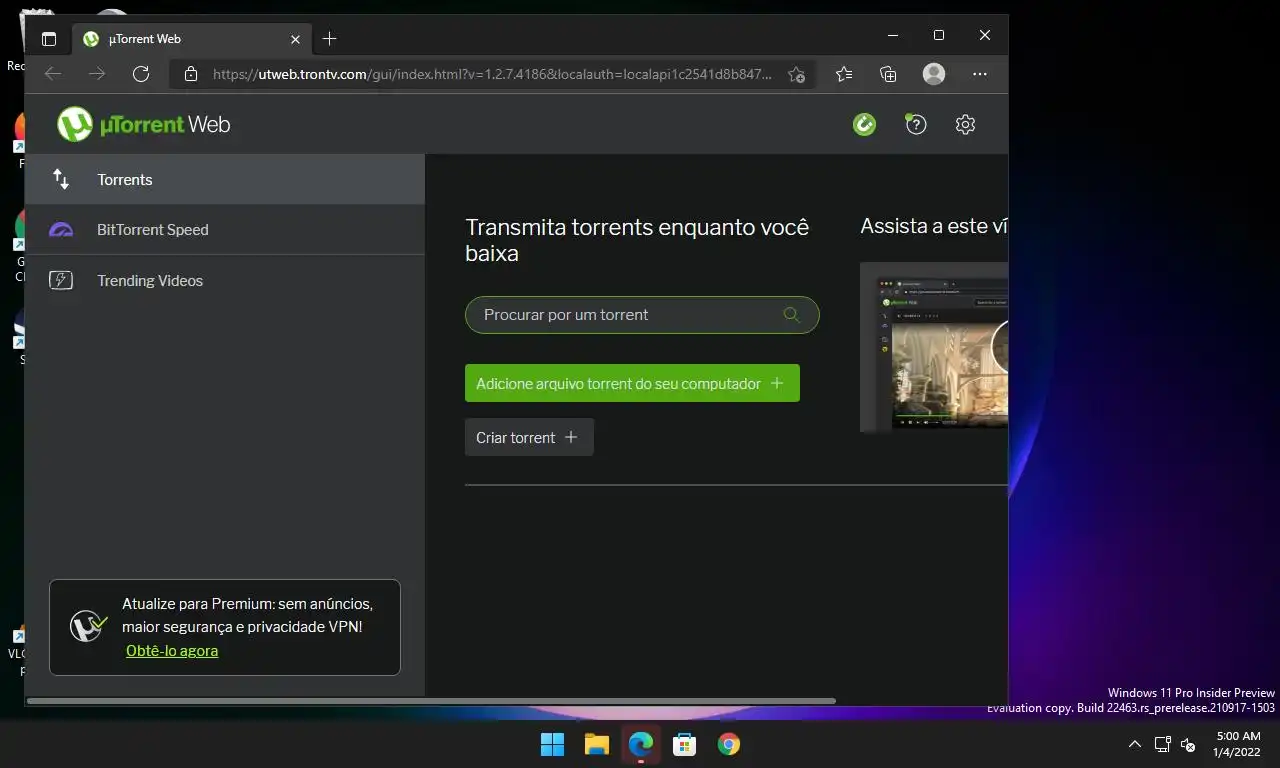This screenshot has height=768, width=1280.
Task: Click the Torrents up-down arrows icon
Action: point(61,179)
